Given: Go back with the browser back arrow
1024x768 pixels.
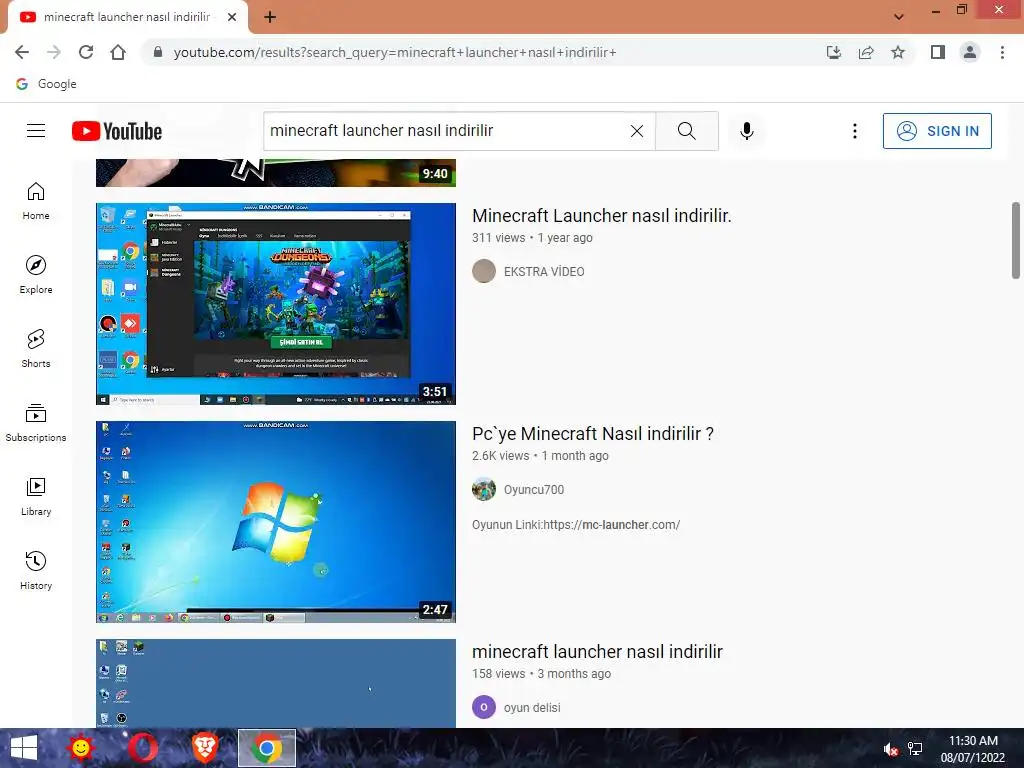Looking at the screenshot, I should (x=22, y=52).
